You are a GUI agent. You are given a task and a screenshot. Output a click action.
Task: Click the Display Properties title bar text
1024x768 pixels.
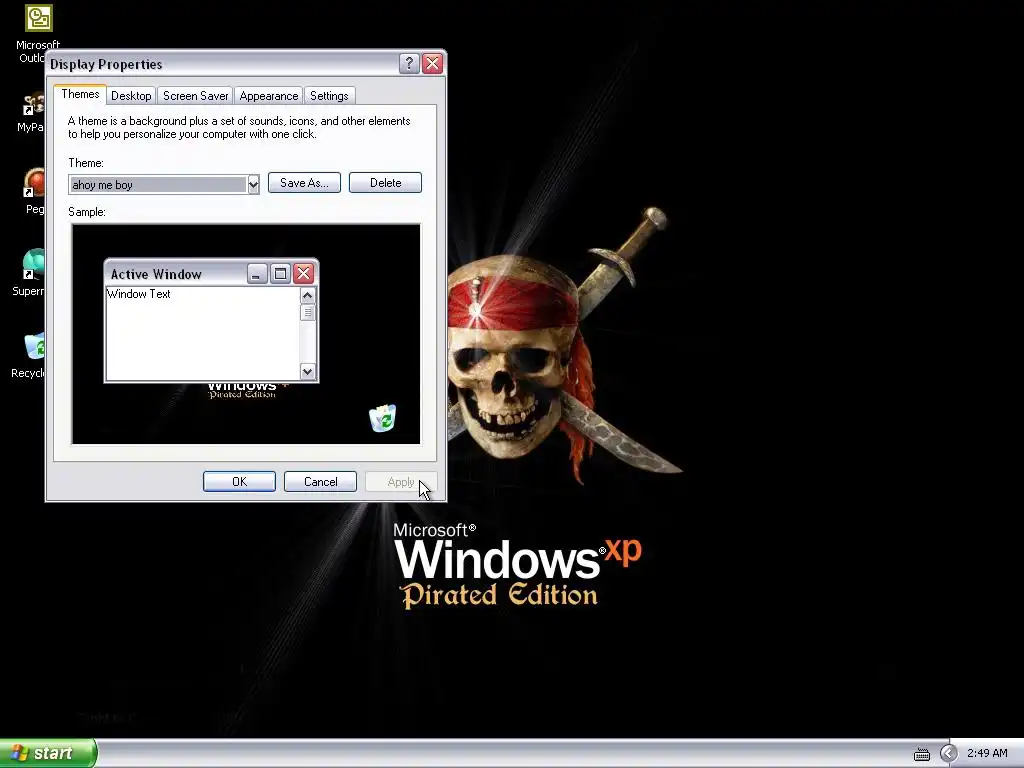point(106,64)
